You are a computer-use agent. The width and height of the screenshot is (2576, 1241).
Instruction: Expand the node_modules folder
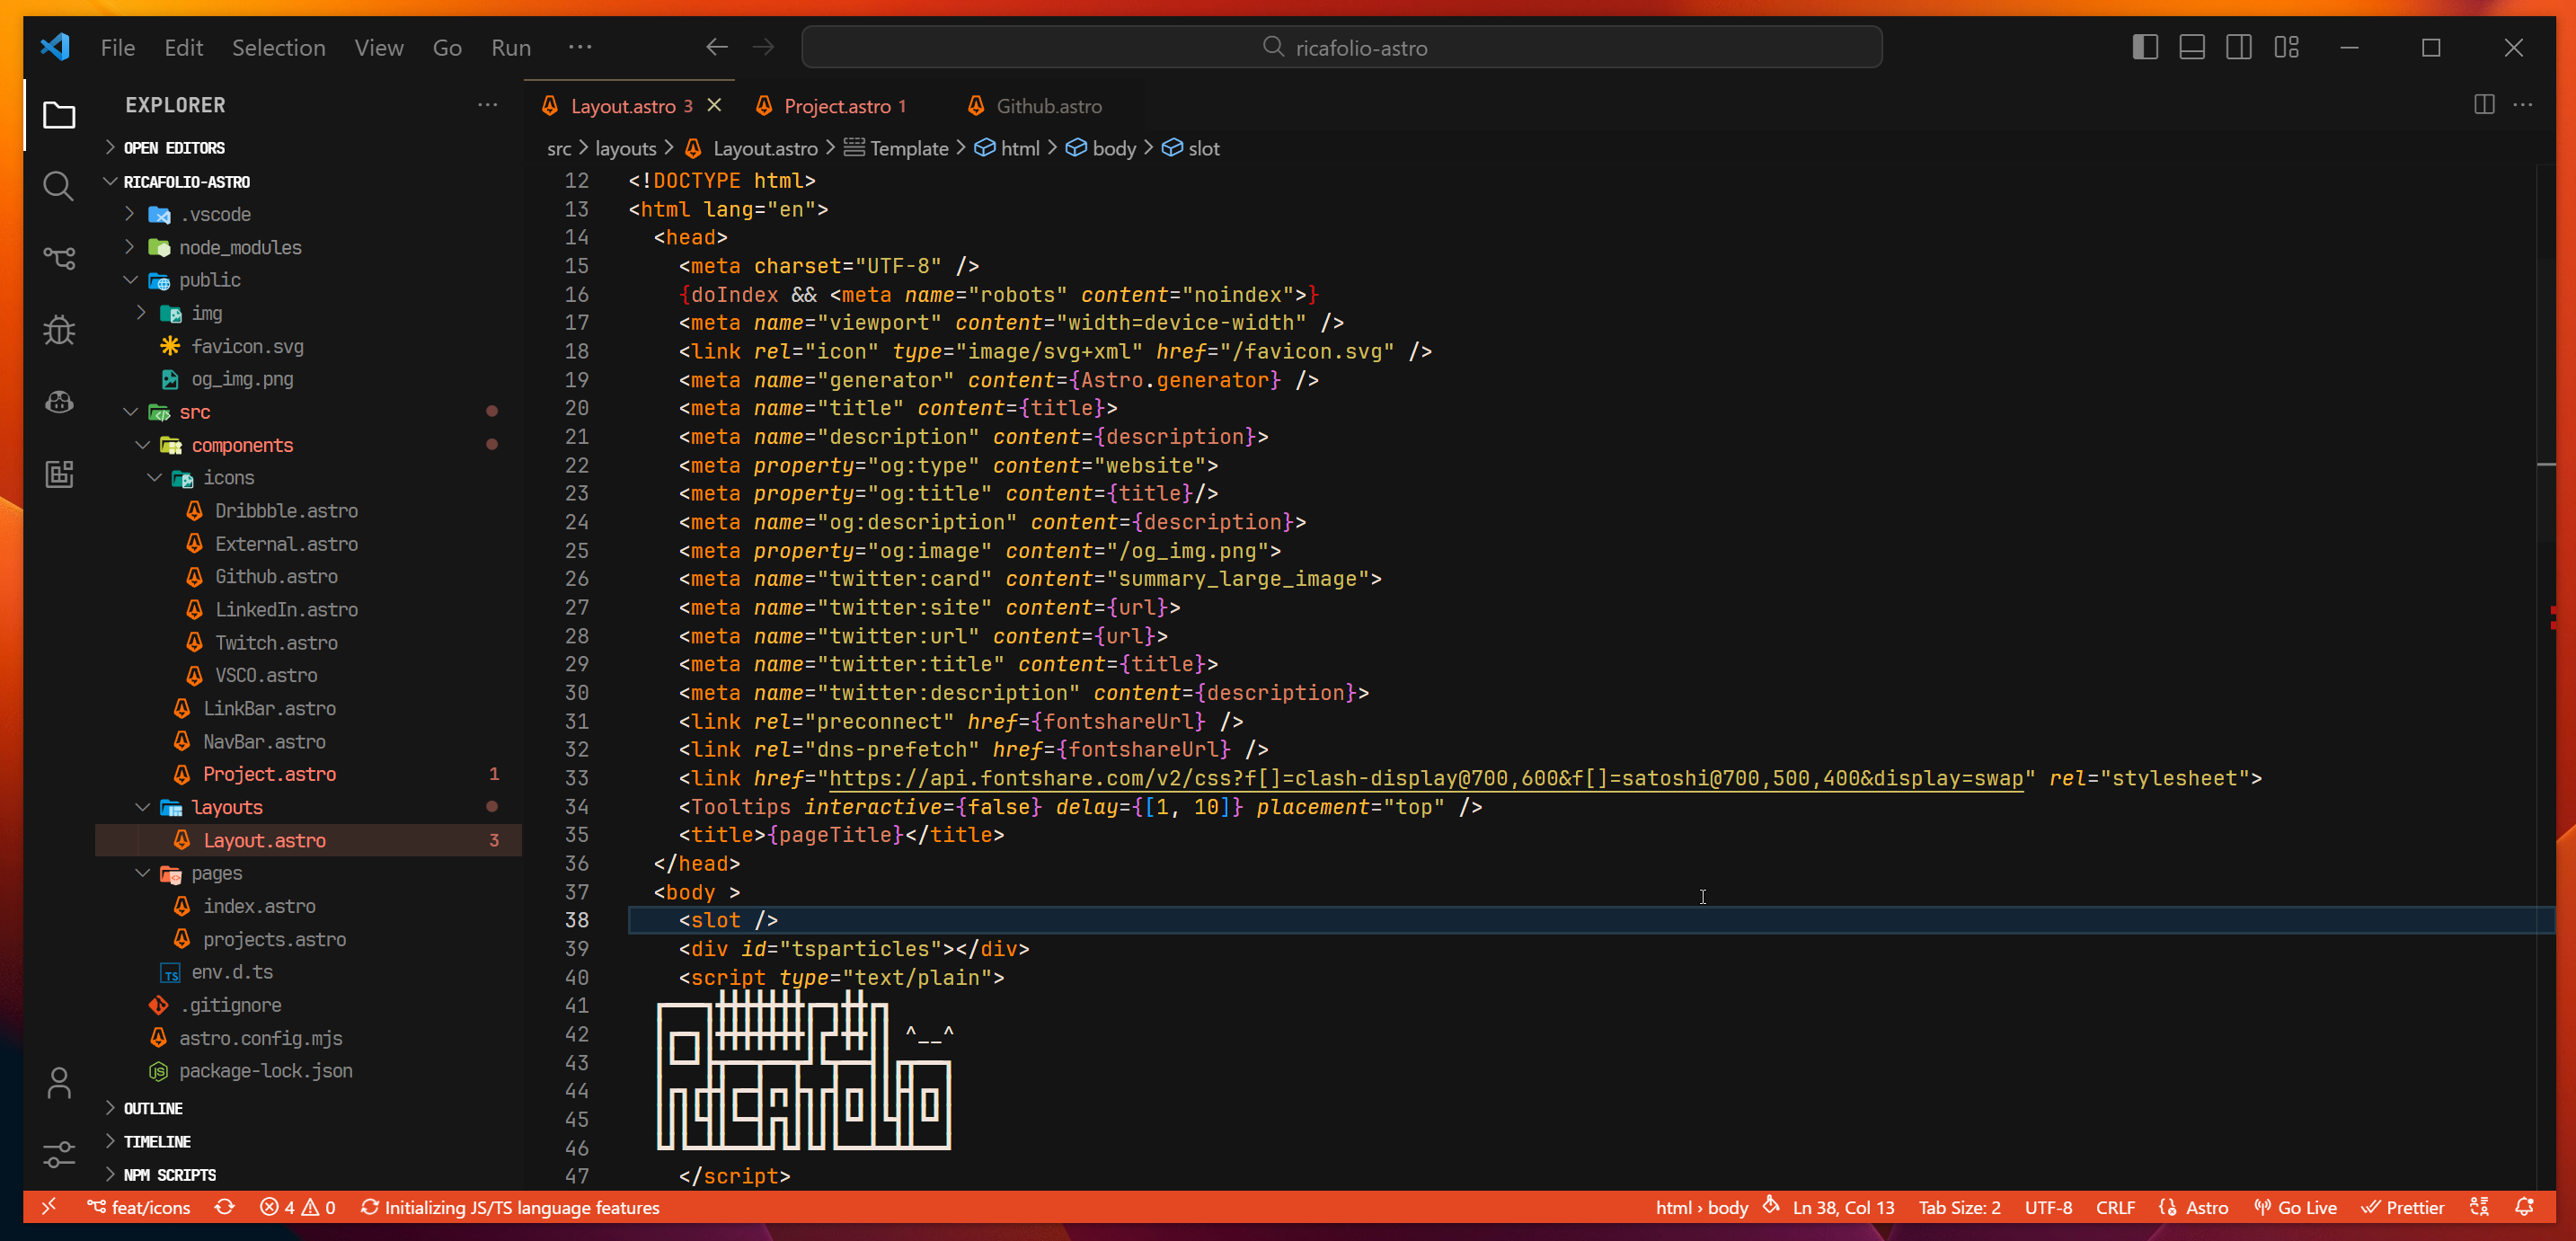(239, 247)
